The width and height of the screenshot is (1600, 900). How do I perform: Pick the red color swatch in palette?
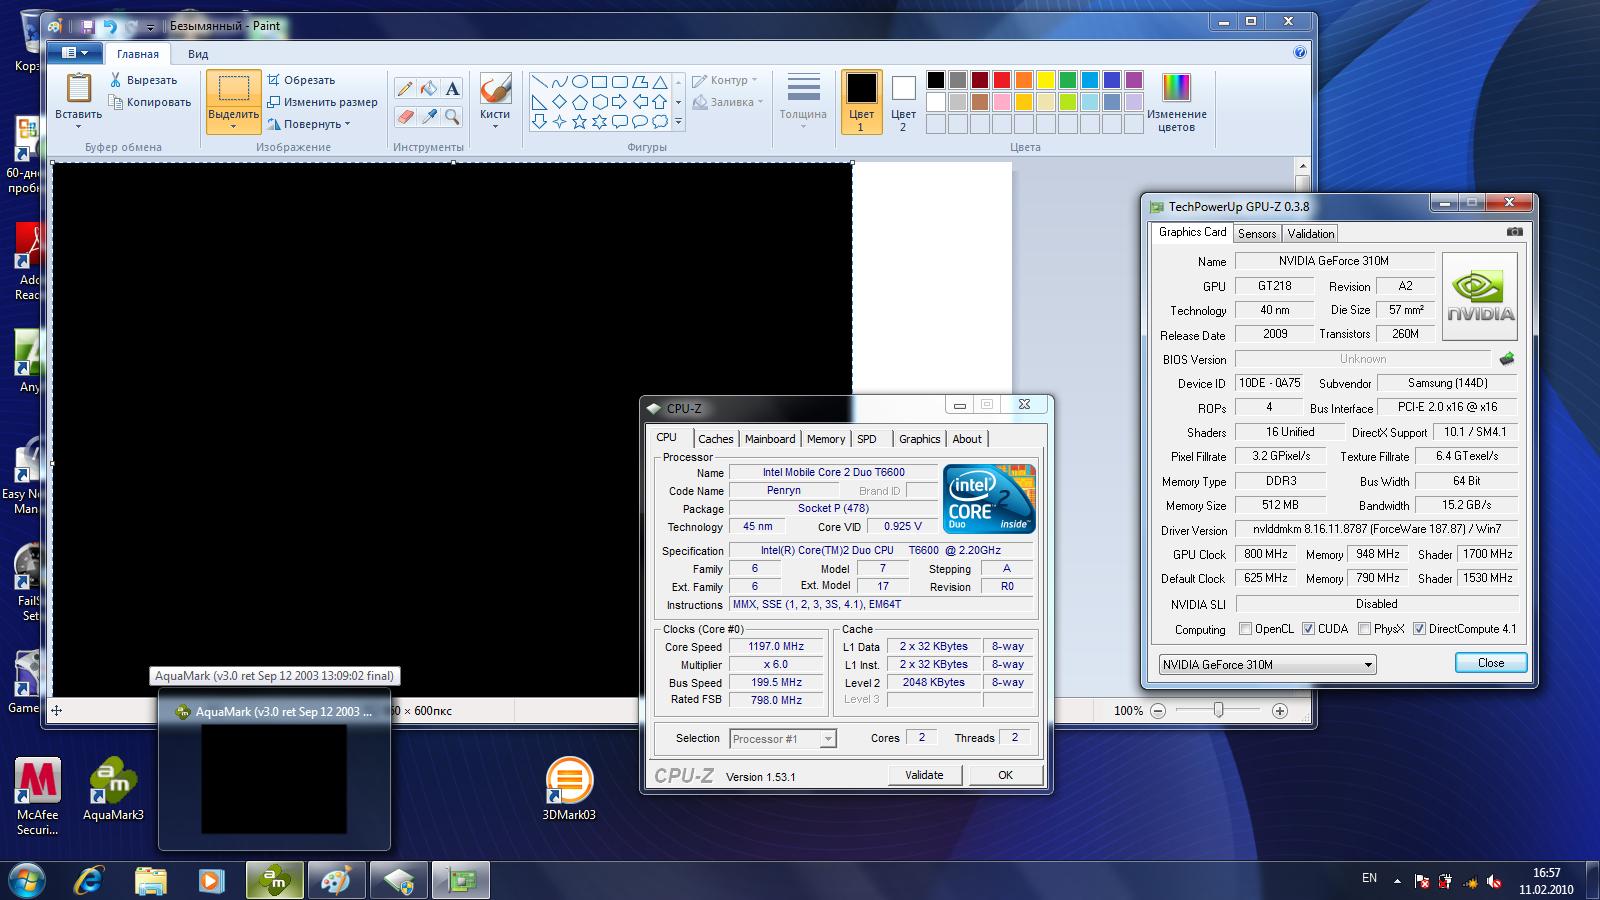1001,80
